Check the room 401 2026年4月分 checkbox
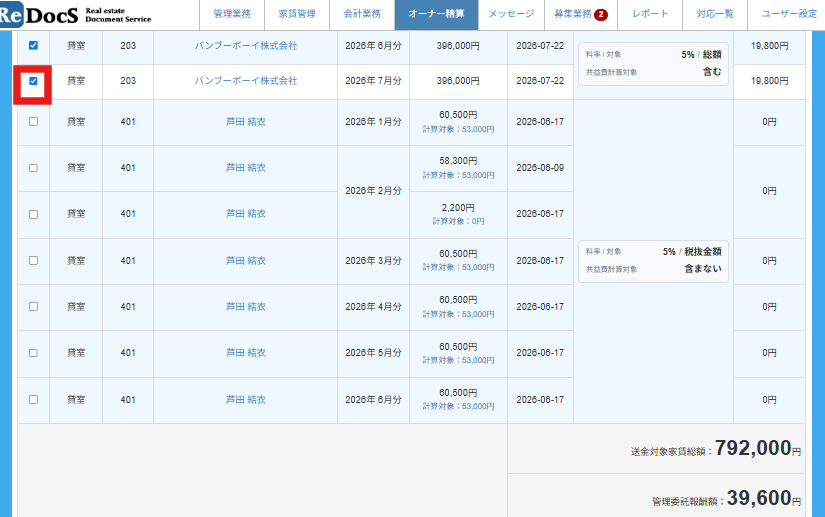Screen dimensions: 825x517 pyautogui.click(x=33, y=306)
